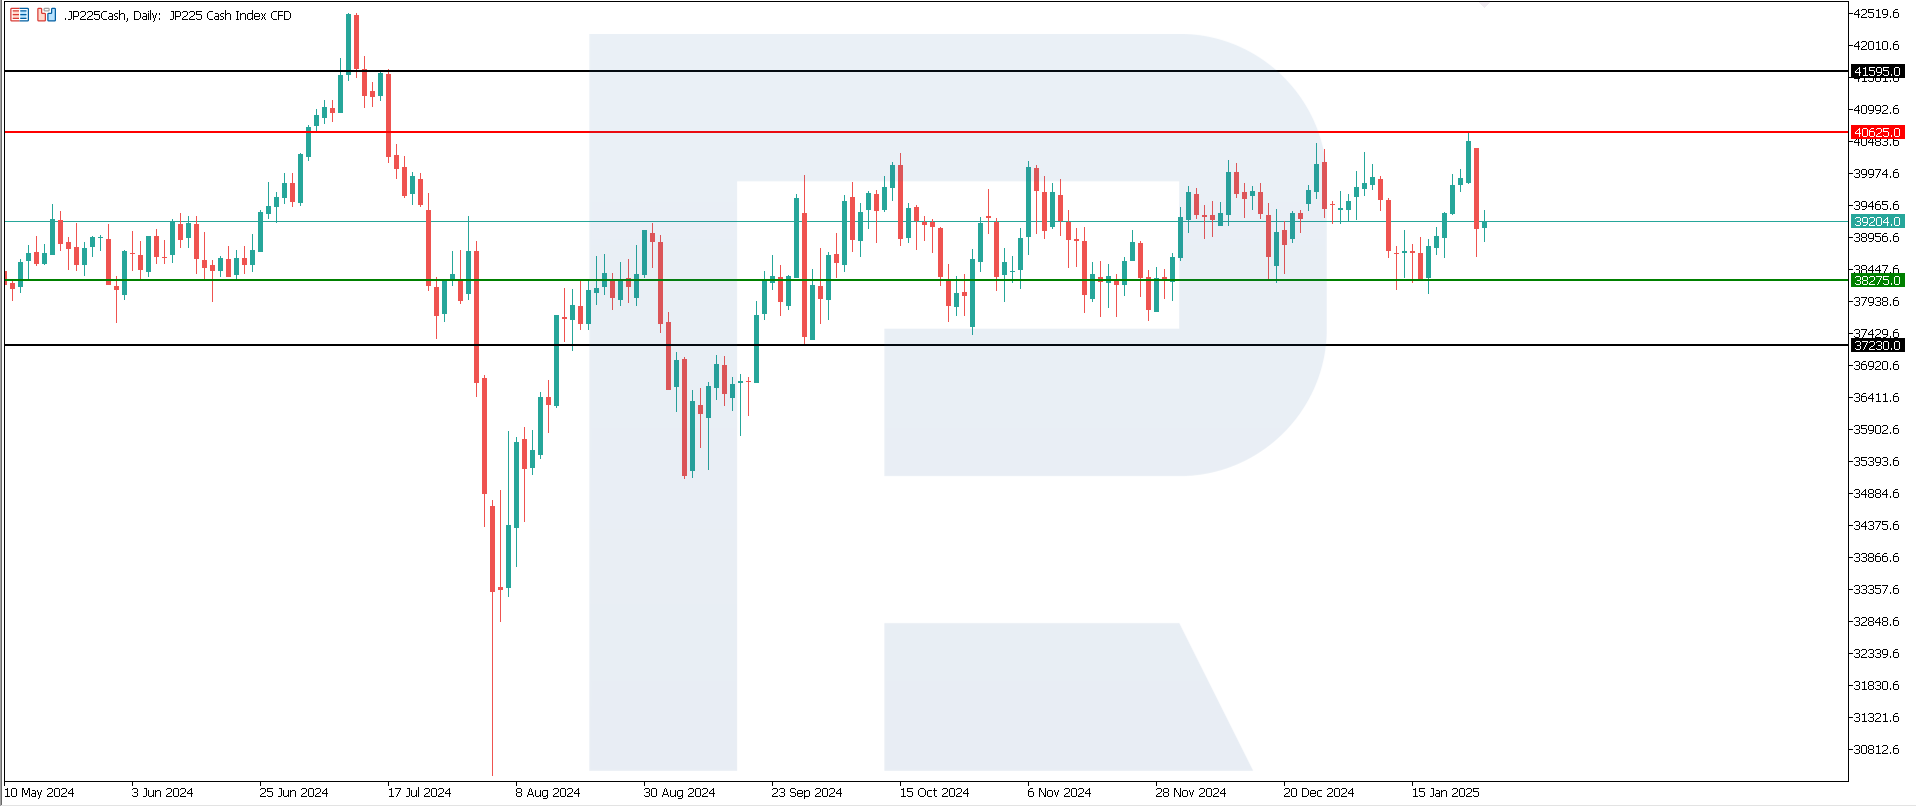Click the 30812.6 price scale label
1916x806 pixels.
[1876, 750]
